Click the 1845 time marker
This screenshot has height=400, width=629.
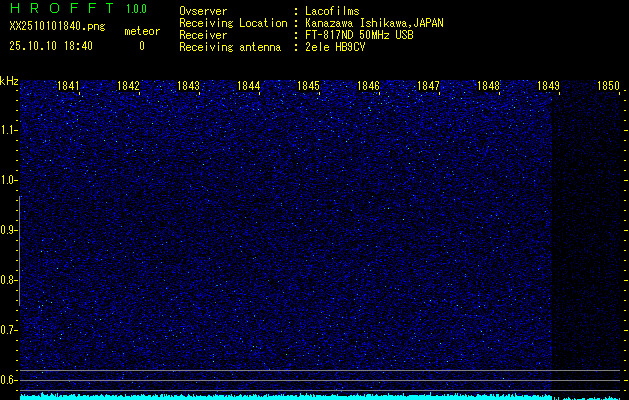308,86
